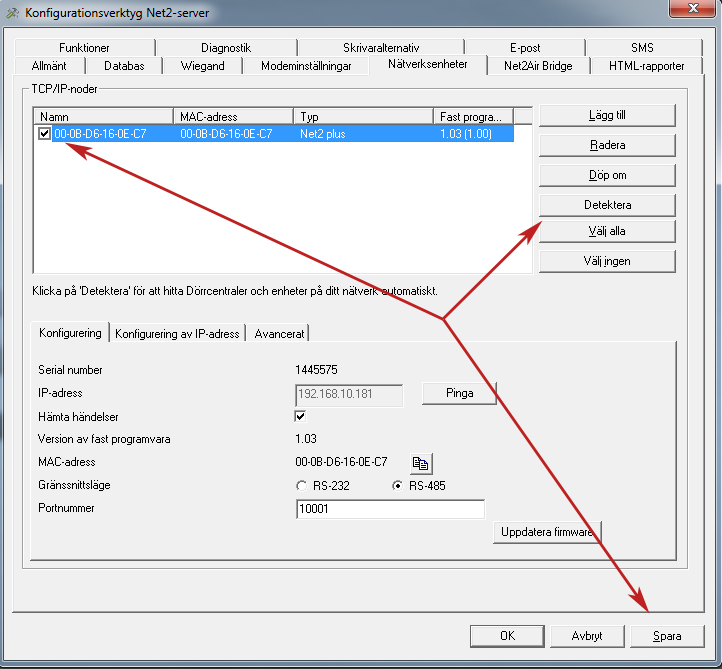Click the Uppdatera firmware button
Viewport: 722px width, 669px height.
tap(547, 532)
